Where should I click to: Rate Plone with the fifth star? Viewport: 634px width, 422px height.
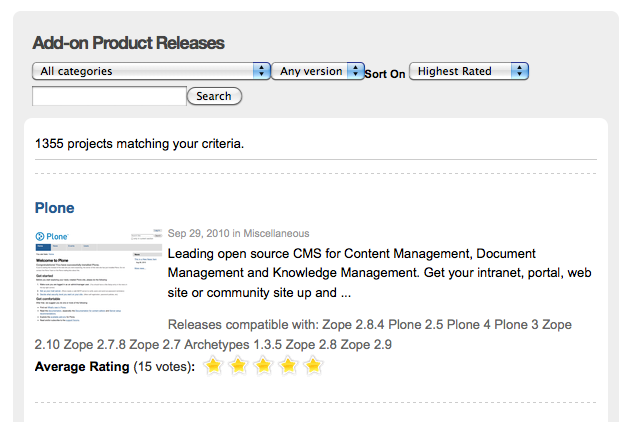[313, 366]
